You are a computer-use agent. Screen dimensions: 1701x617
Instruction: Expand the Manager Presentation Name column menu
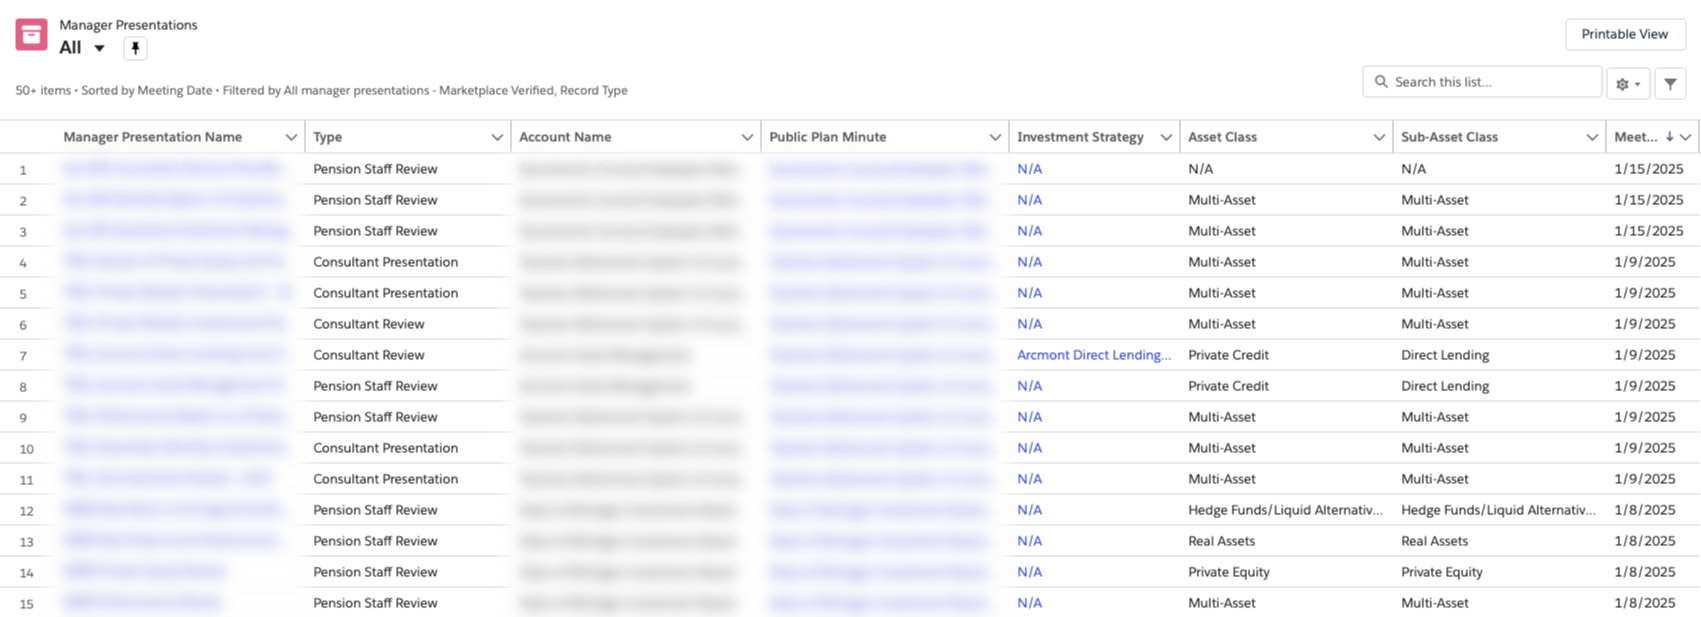[x=291, y=137]
